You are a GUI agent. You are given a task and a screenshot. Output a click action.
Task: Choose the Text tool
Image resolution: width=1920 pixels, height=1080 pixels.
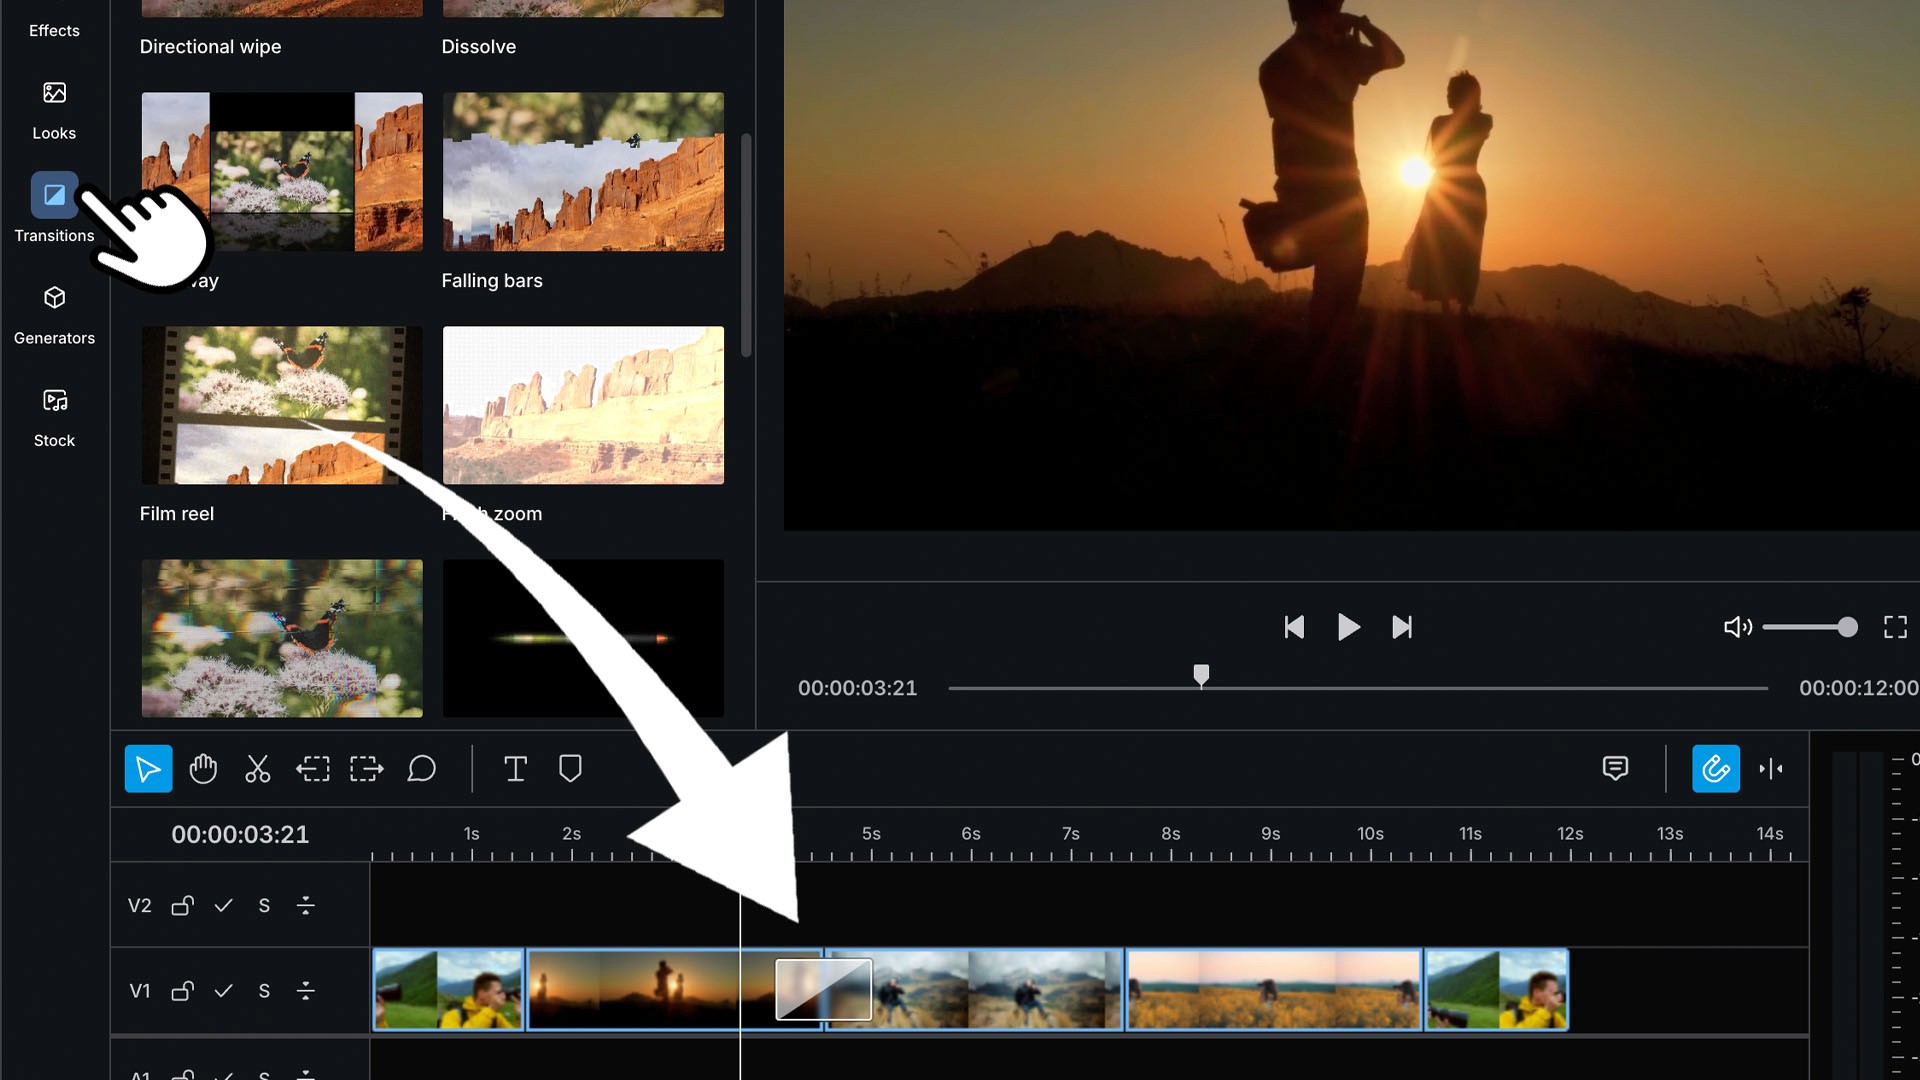pos(515,769)
